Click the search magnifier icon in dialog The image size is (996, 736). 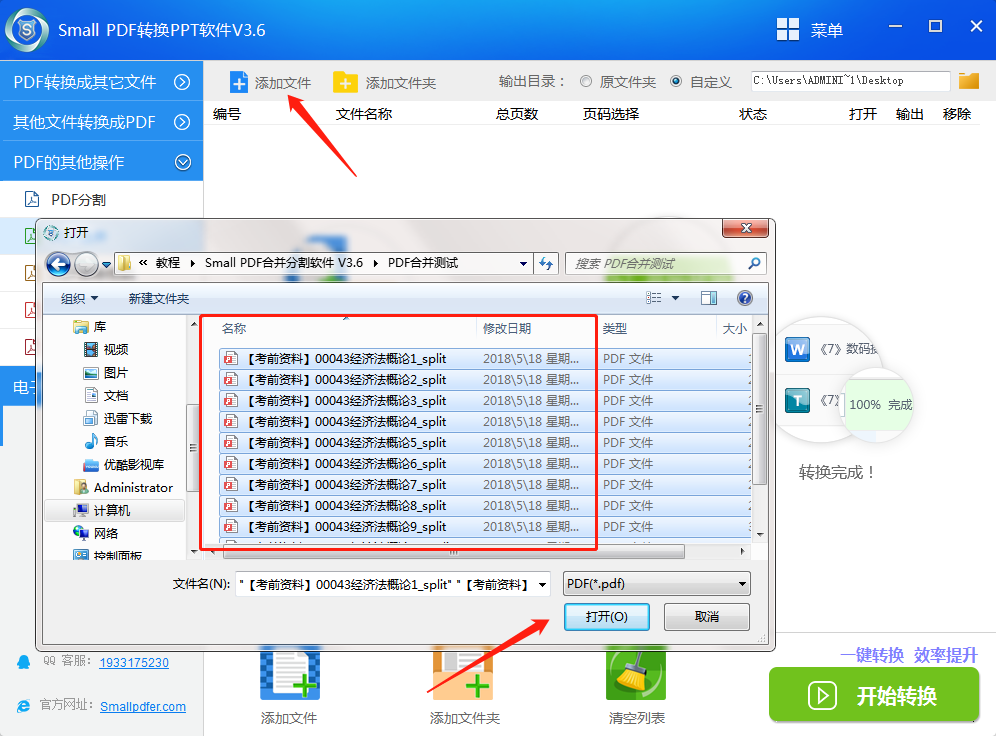(754, 263)
